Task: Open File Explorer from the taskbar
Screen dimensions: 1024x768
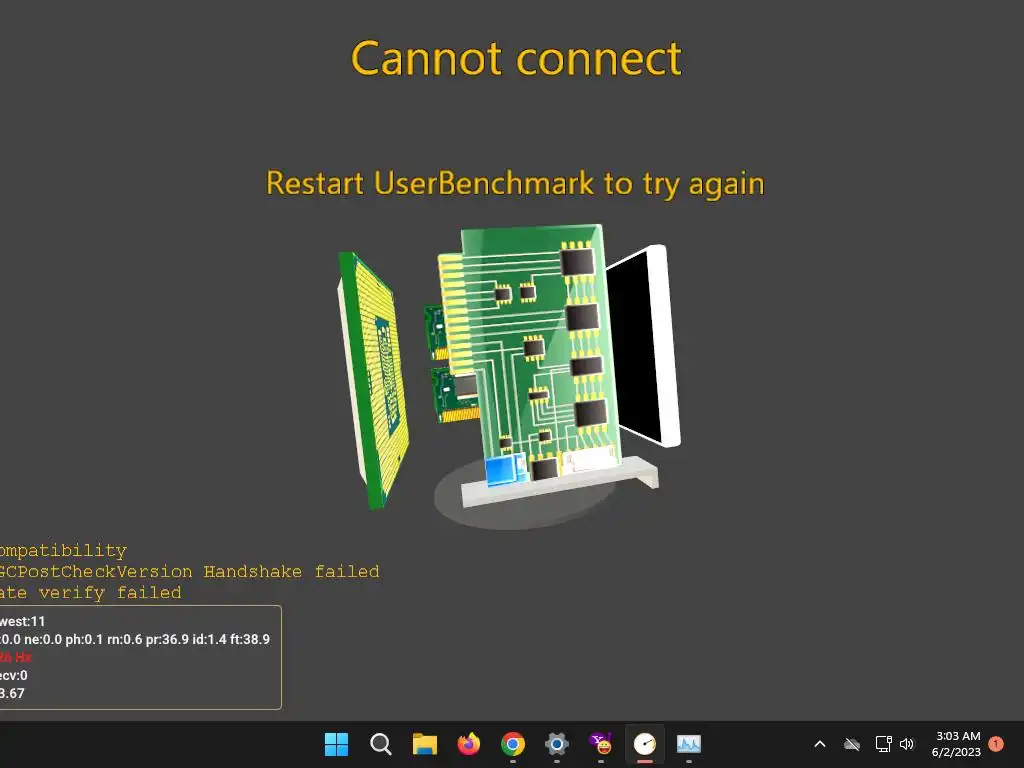Action: pos(424,744)
